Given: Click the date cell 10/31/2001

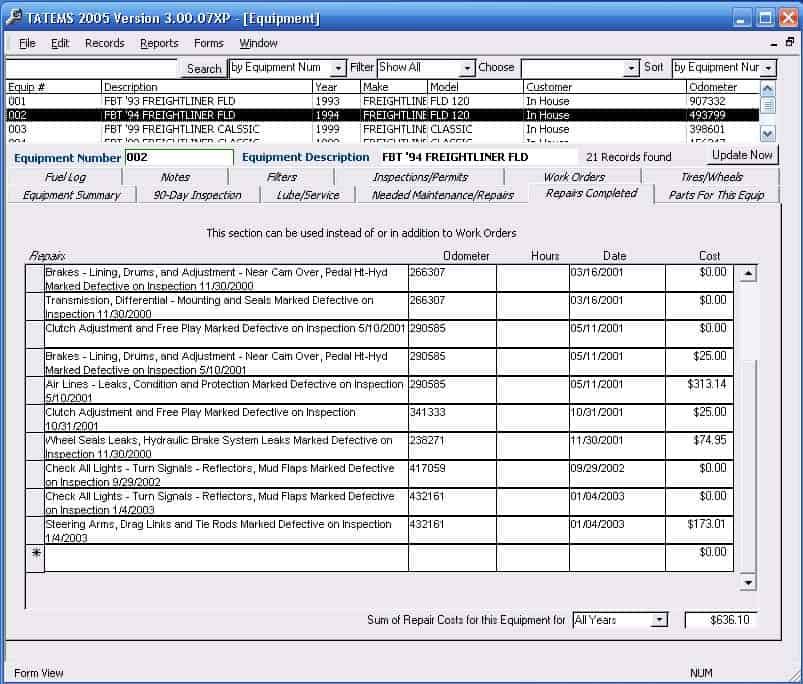Looking at the screenshot, I should pos(617,418).
